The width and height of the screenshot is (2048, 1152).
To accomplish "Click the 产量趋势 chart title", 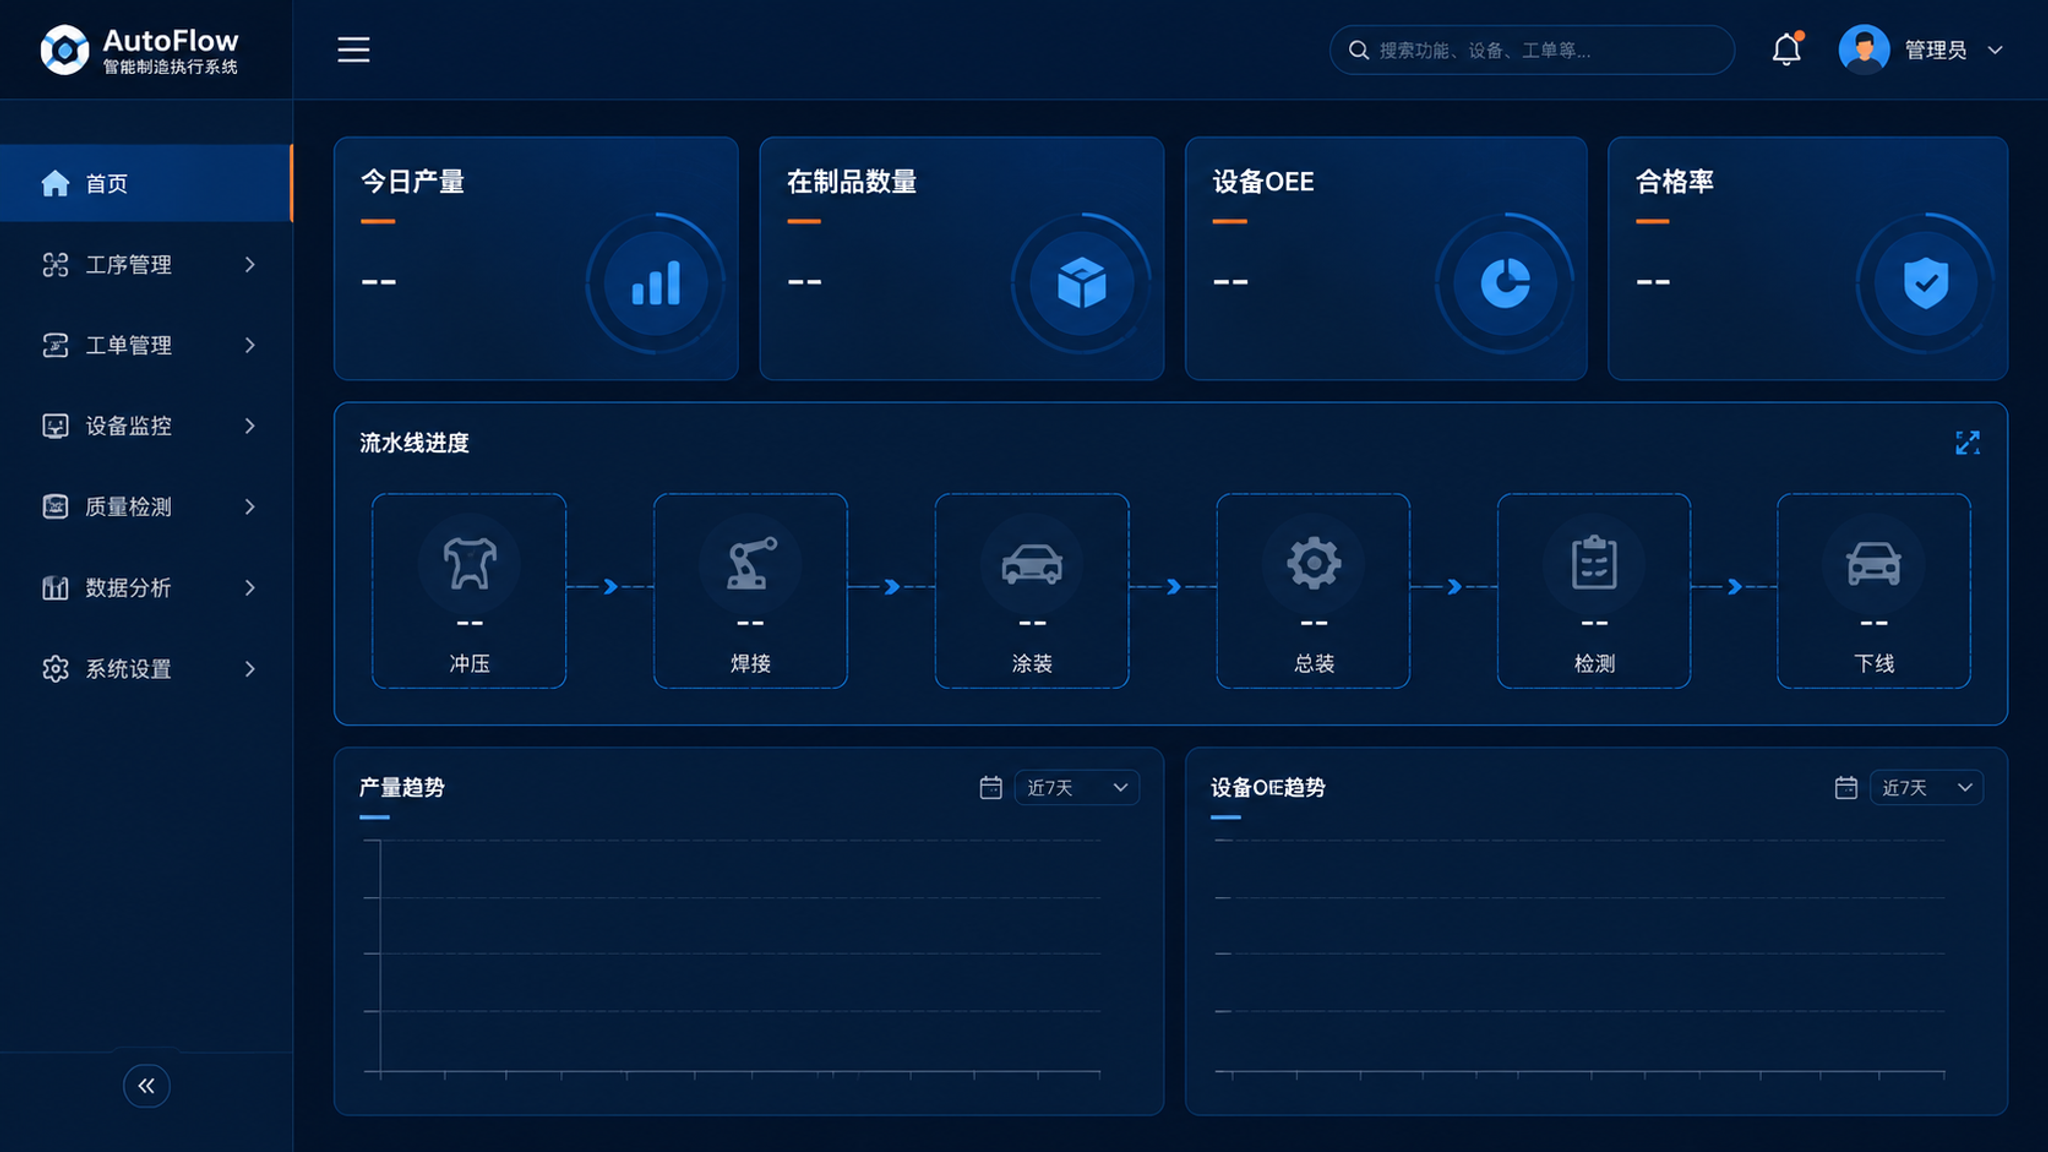I will (x=402, y=788).
